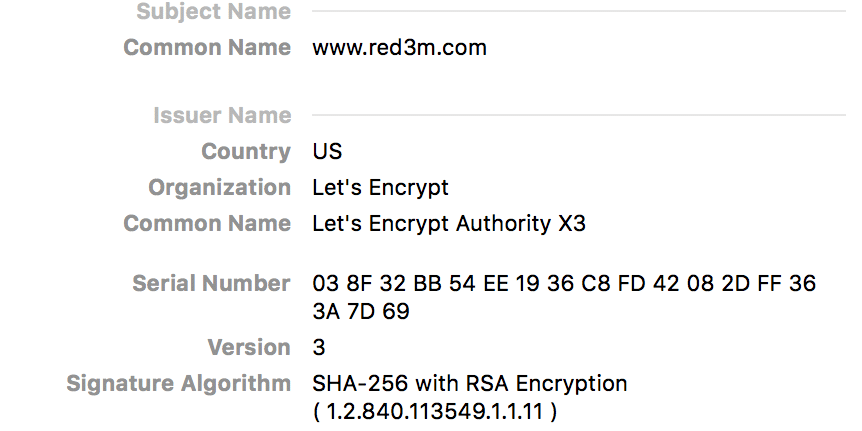Click the Serial Number label
862x431 pixels.
[x=211, y=284]
